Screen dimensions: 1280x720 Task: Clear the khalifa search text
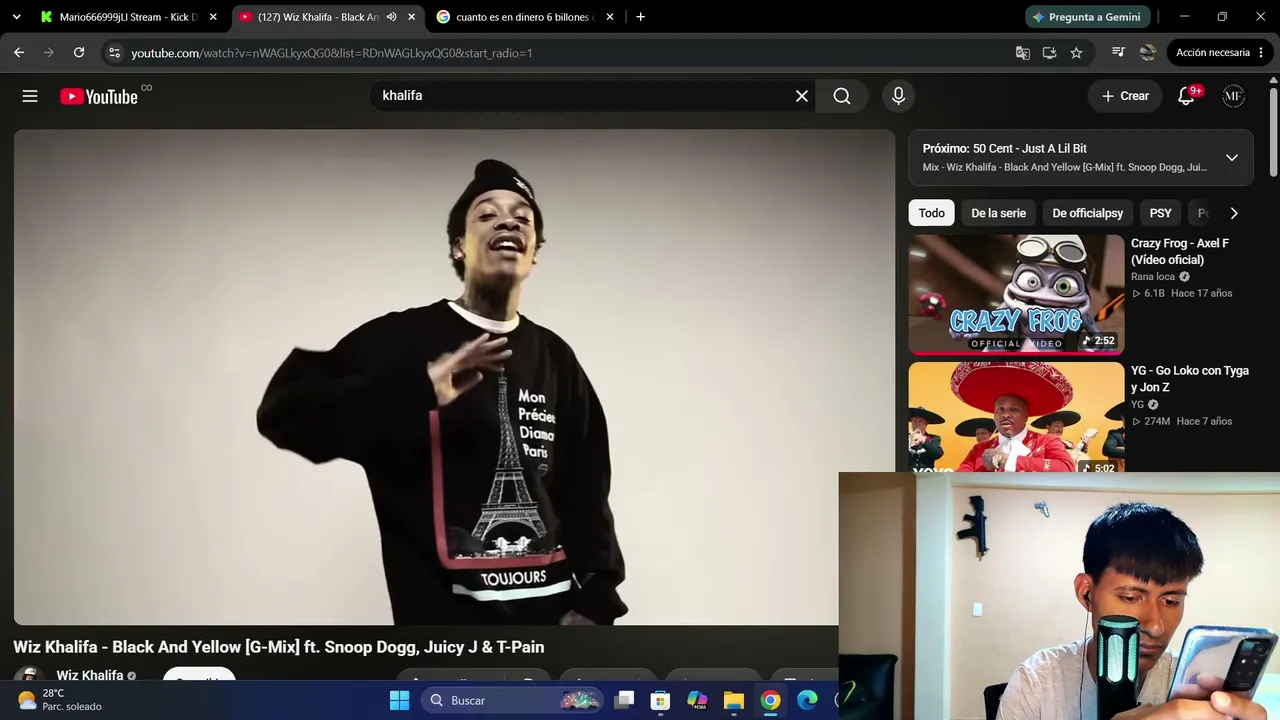click(802, 96)
